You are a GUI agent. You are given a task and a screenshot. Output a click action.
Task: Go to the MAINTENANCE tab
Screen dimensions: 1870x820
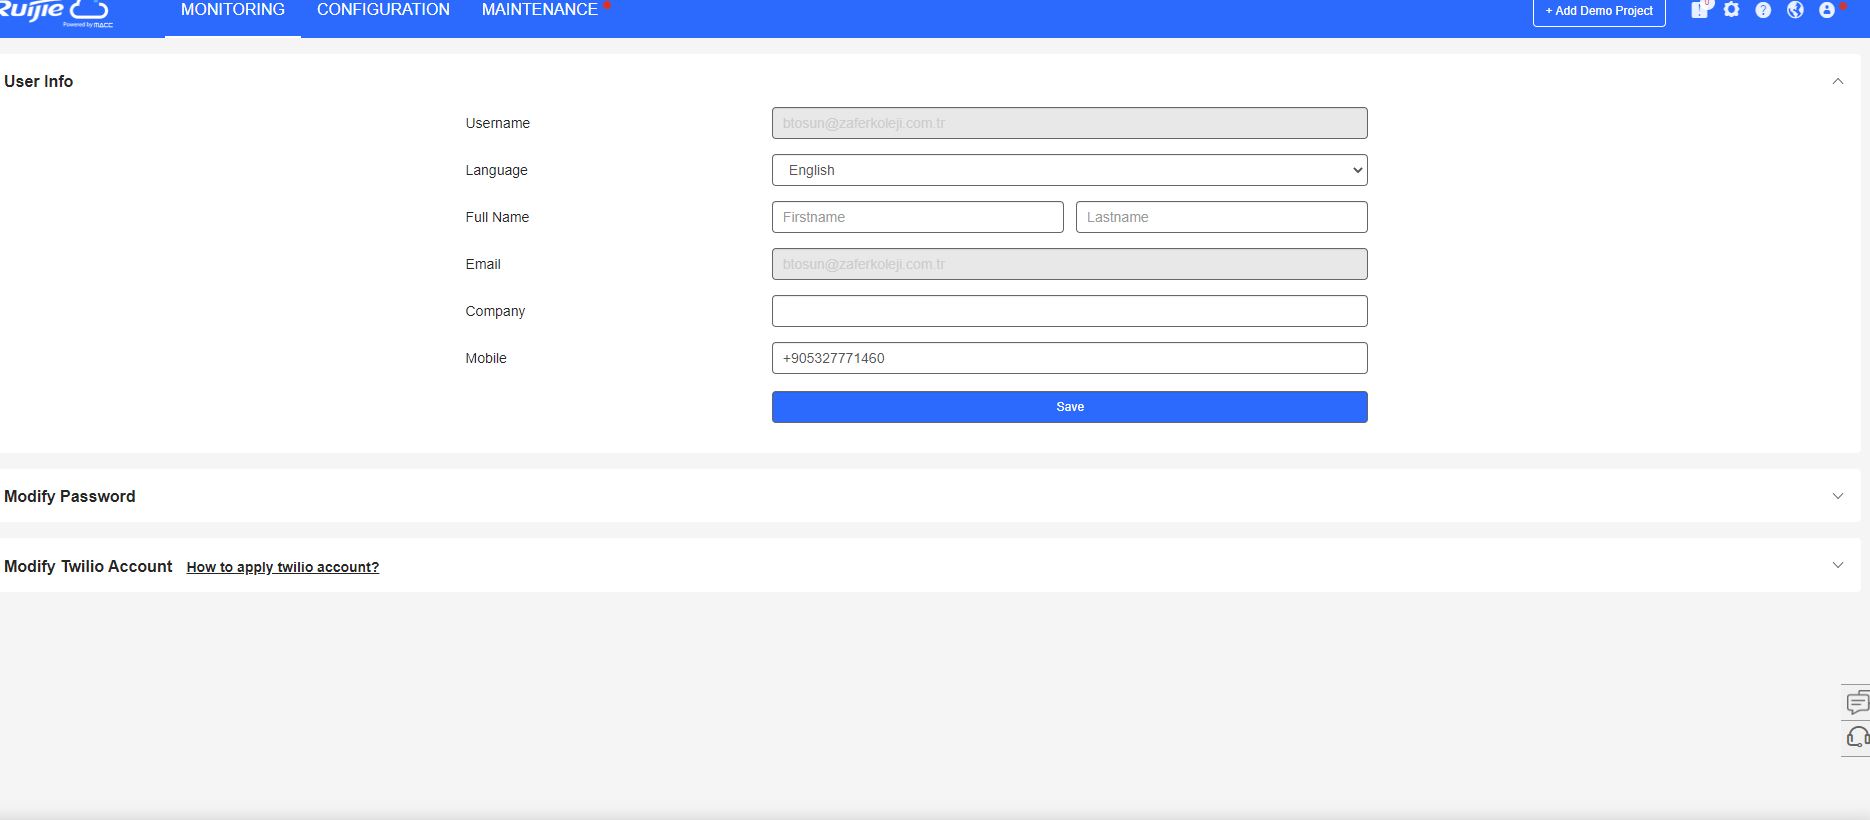(539, 10)
